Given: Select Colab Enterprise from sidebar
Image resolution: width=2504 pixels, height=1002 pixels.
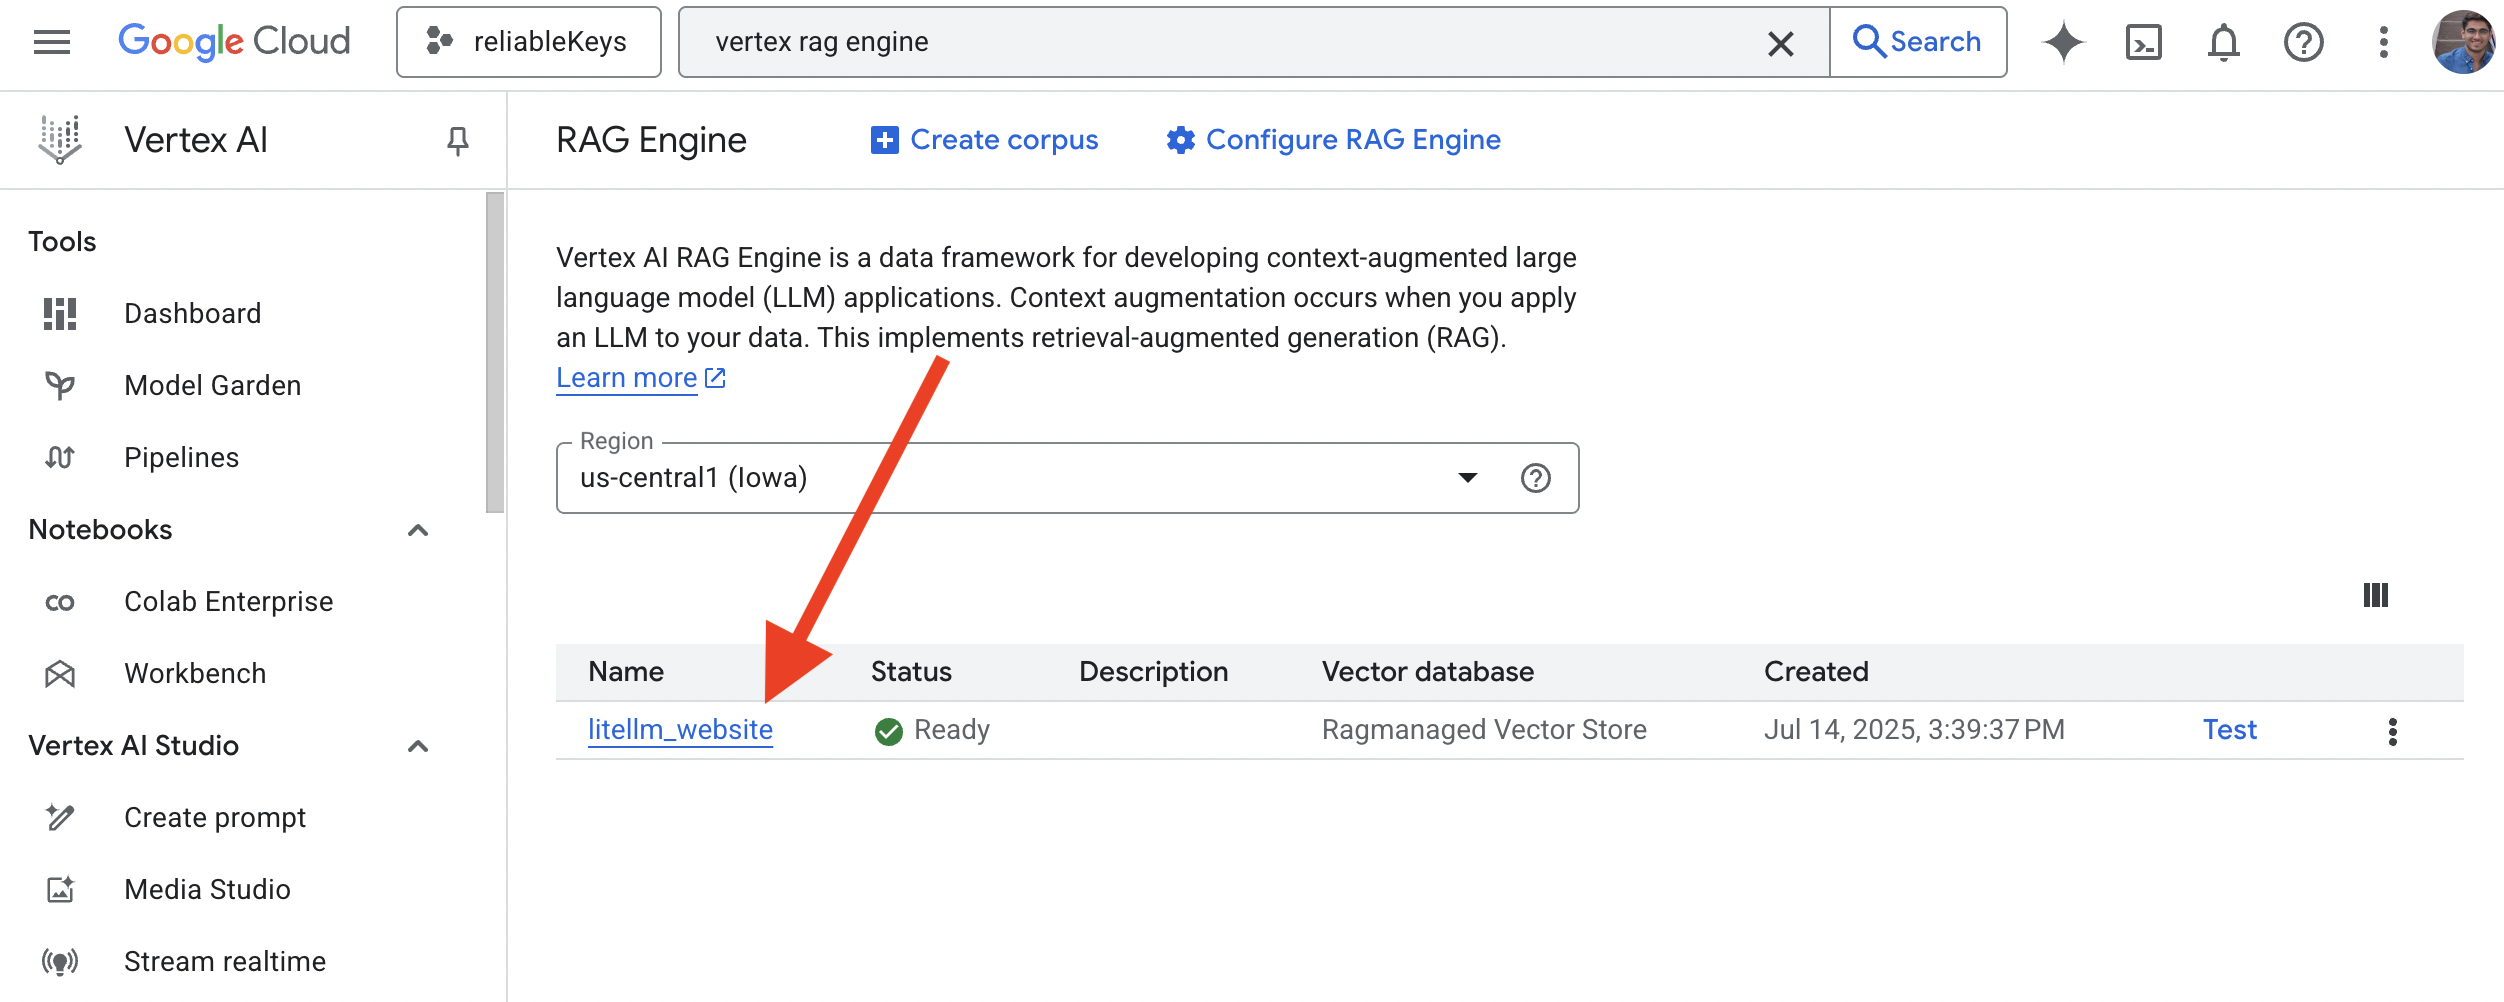Looking at the screenshot, I should pos(228,602).
